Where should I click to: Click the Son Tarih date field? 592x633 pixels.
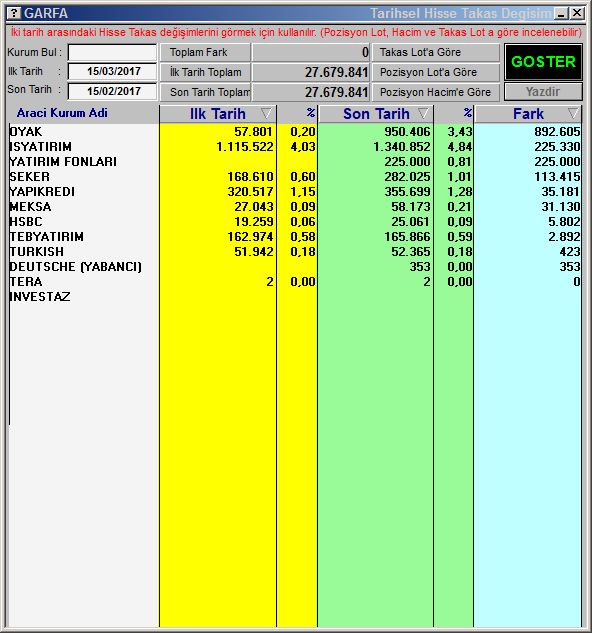tap(112, 91)
